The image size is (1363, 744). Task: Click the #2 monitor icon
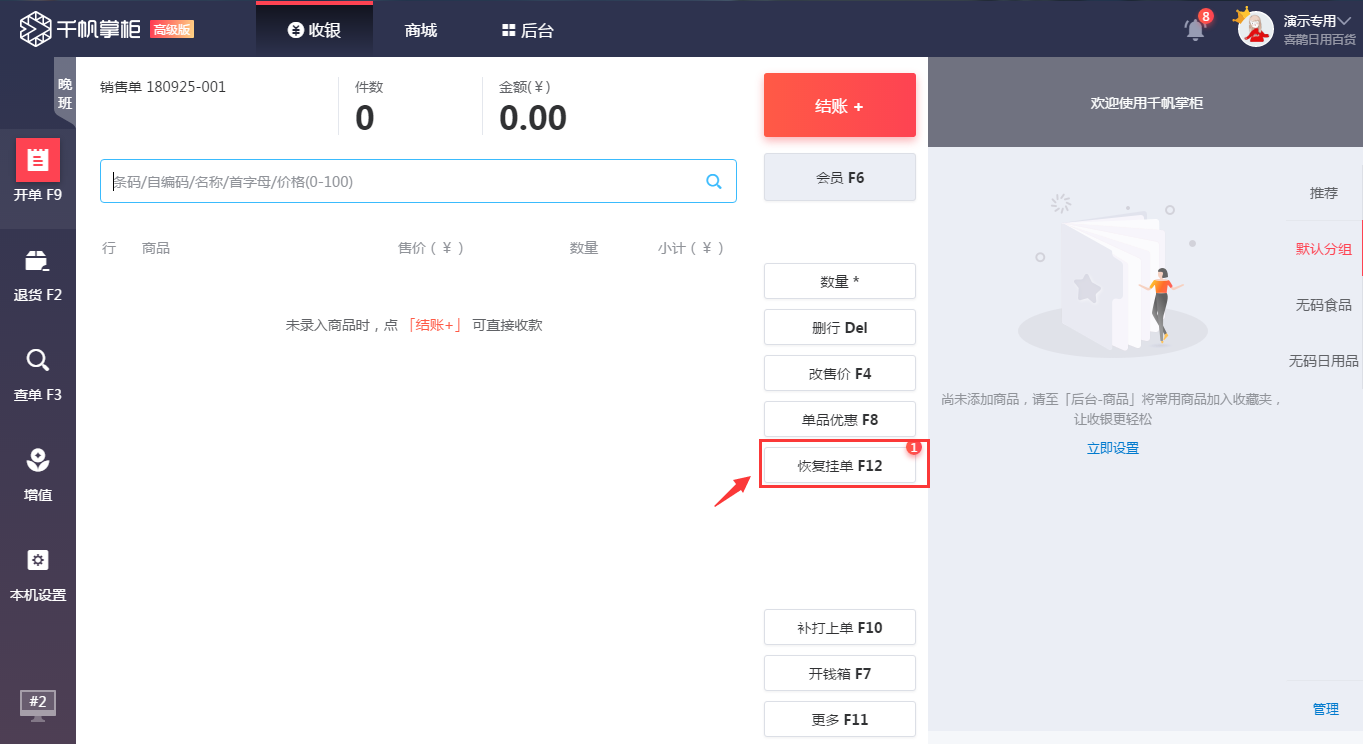(x=38, y=704)
